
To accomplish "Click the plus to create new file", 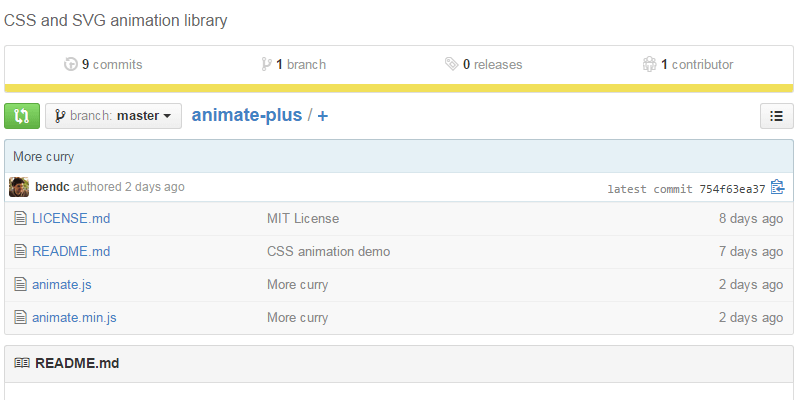I will [x=322, y=116].
